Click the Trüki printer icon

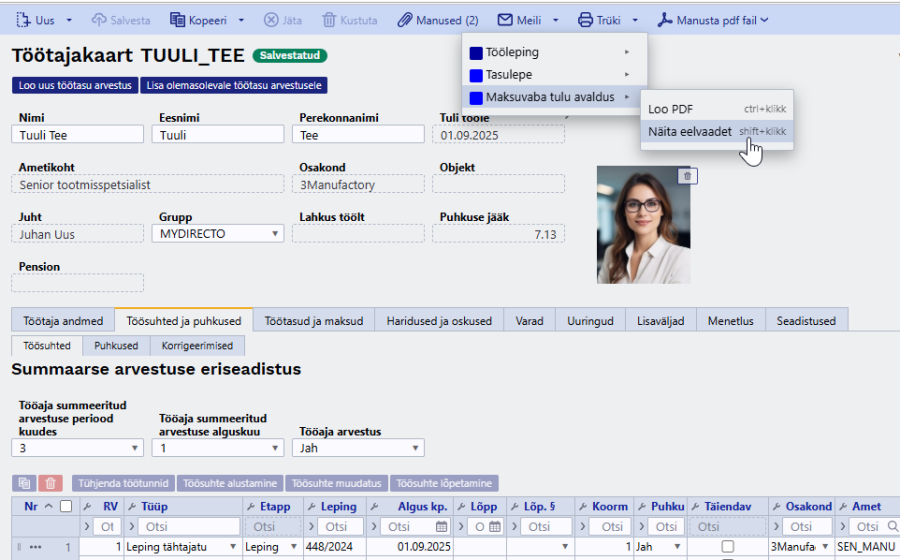tap(585, 20)
